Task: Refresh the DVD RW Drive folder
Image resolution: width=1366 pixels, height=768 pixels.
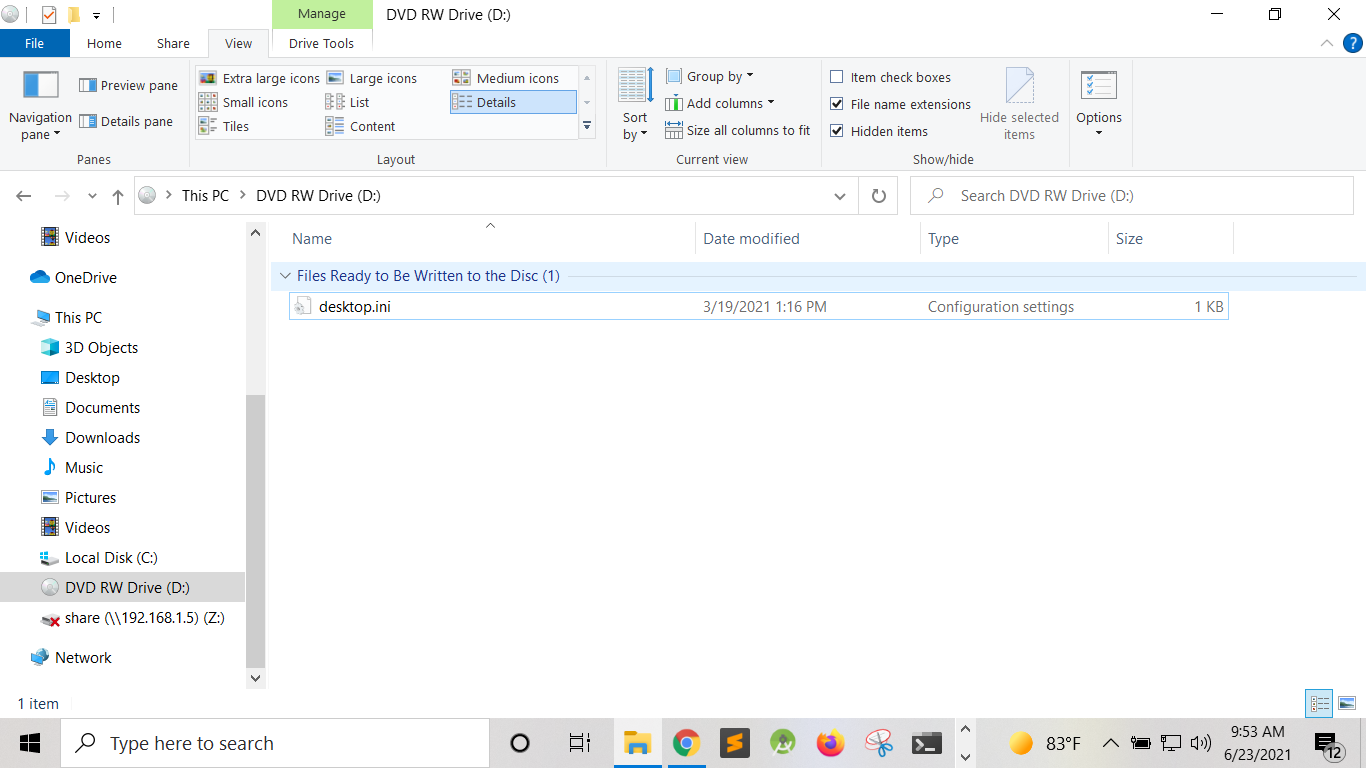Action: point(879,196)
